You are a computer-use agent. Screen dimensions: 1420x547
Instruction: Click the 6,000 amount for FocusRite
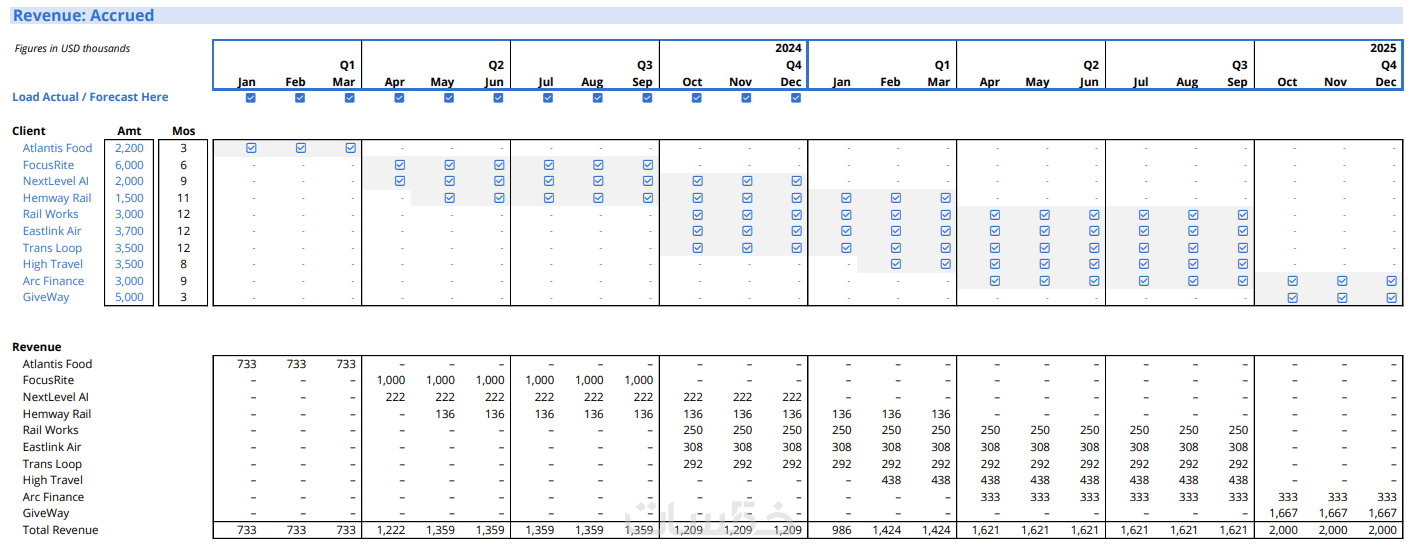(129, 165)
